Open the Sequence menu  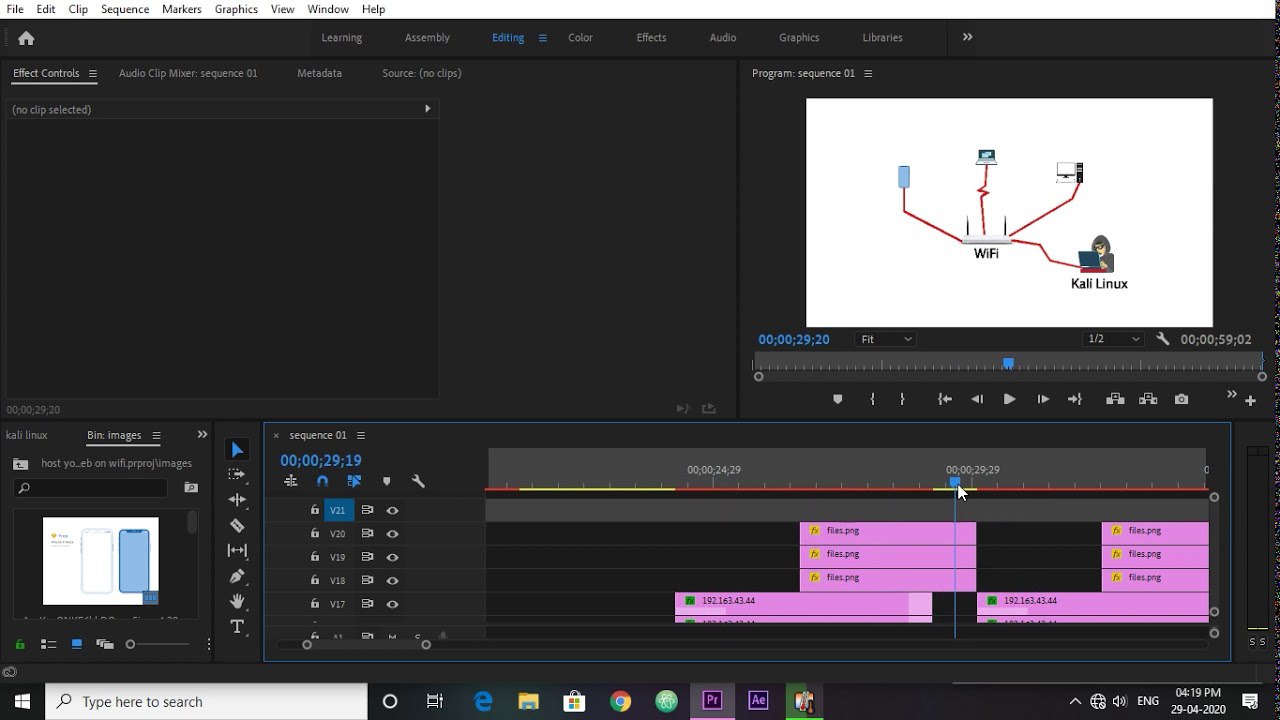point(125,9)
